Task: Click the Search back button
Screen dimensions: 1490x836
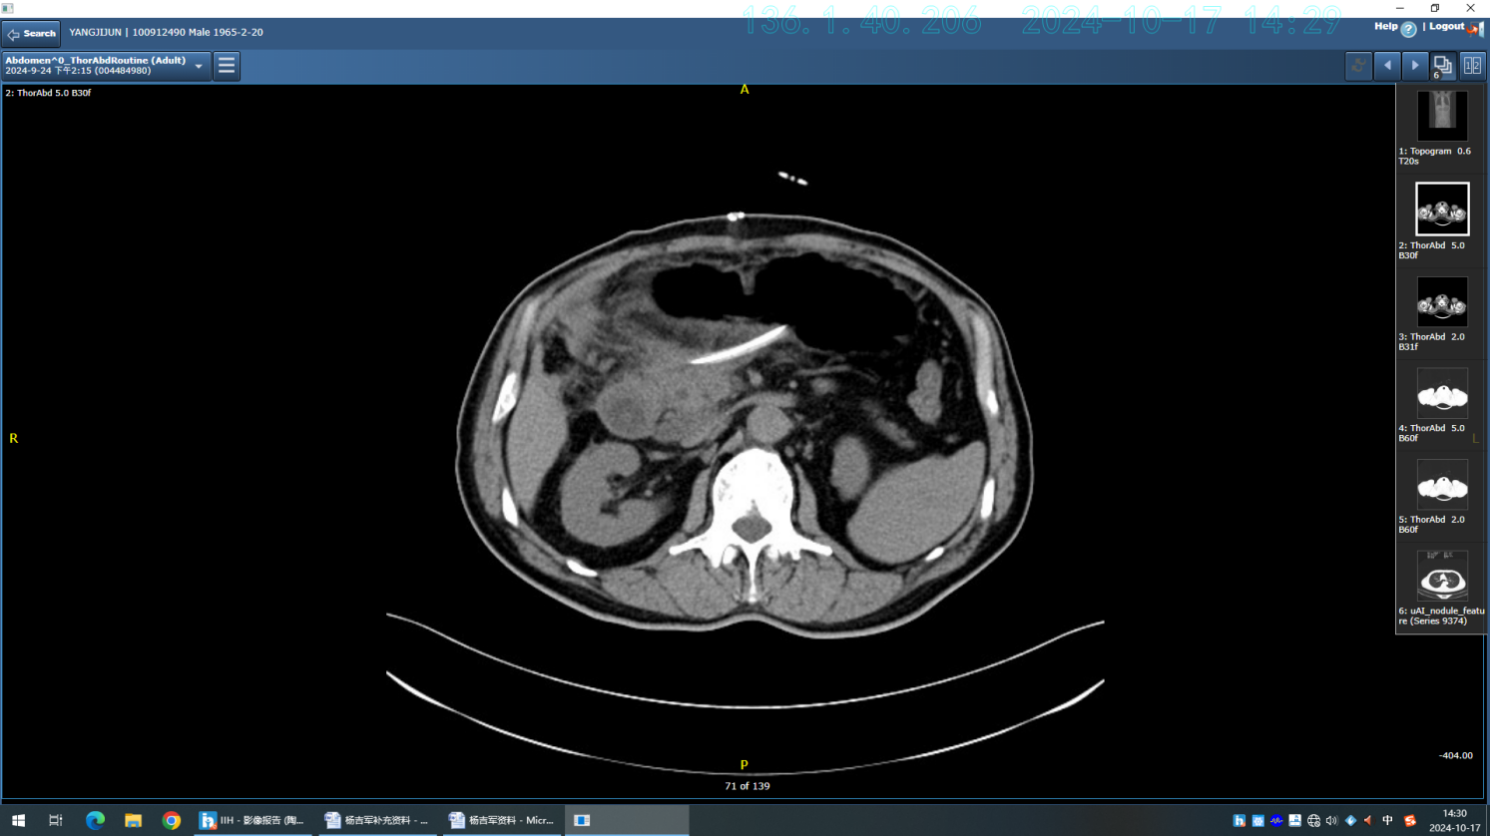Action: (x=32, y=33)
